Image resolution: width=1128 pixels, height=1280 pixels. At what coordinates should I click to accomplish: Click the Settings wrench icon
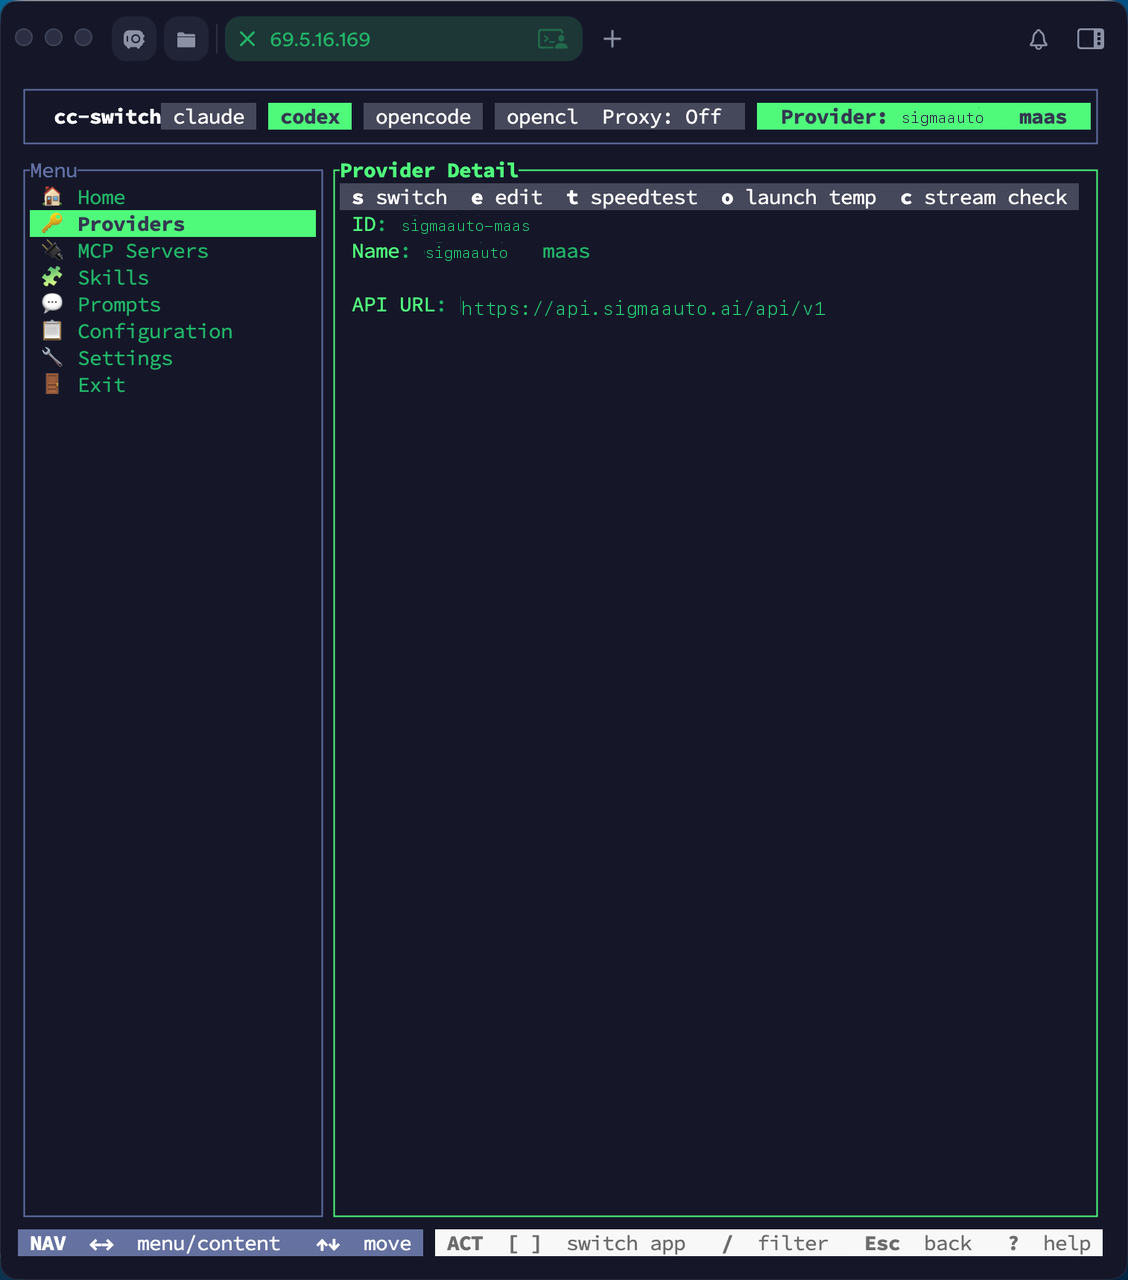[52, 357]
